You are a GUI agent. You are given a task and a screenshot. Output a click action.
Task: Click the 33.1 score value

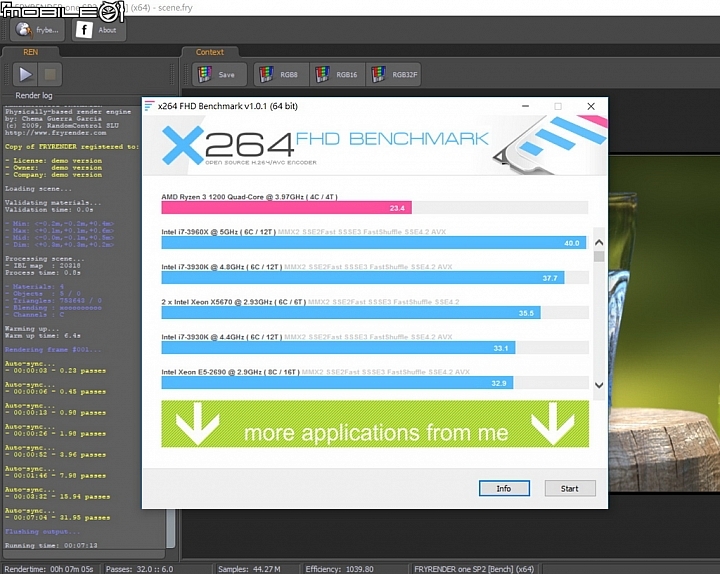[501, 348]
